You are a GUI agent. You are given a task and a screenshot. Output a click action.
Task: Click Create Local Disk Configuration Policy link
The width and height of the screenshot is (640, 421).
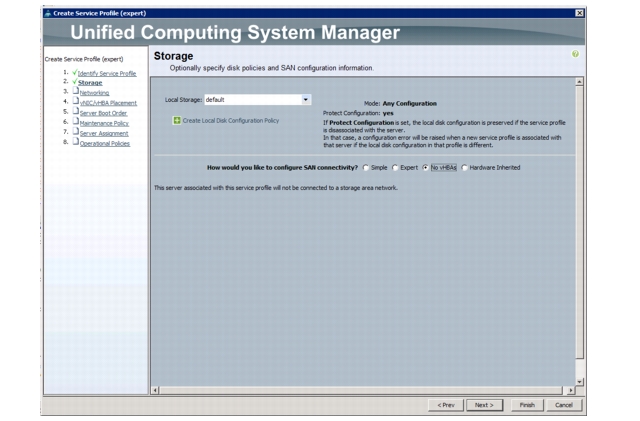(231, 120)
